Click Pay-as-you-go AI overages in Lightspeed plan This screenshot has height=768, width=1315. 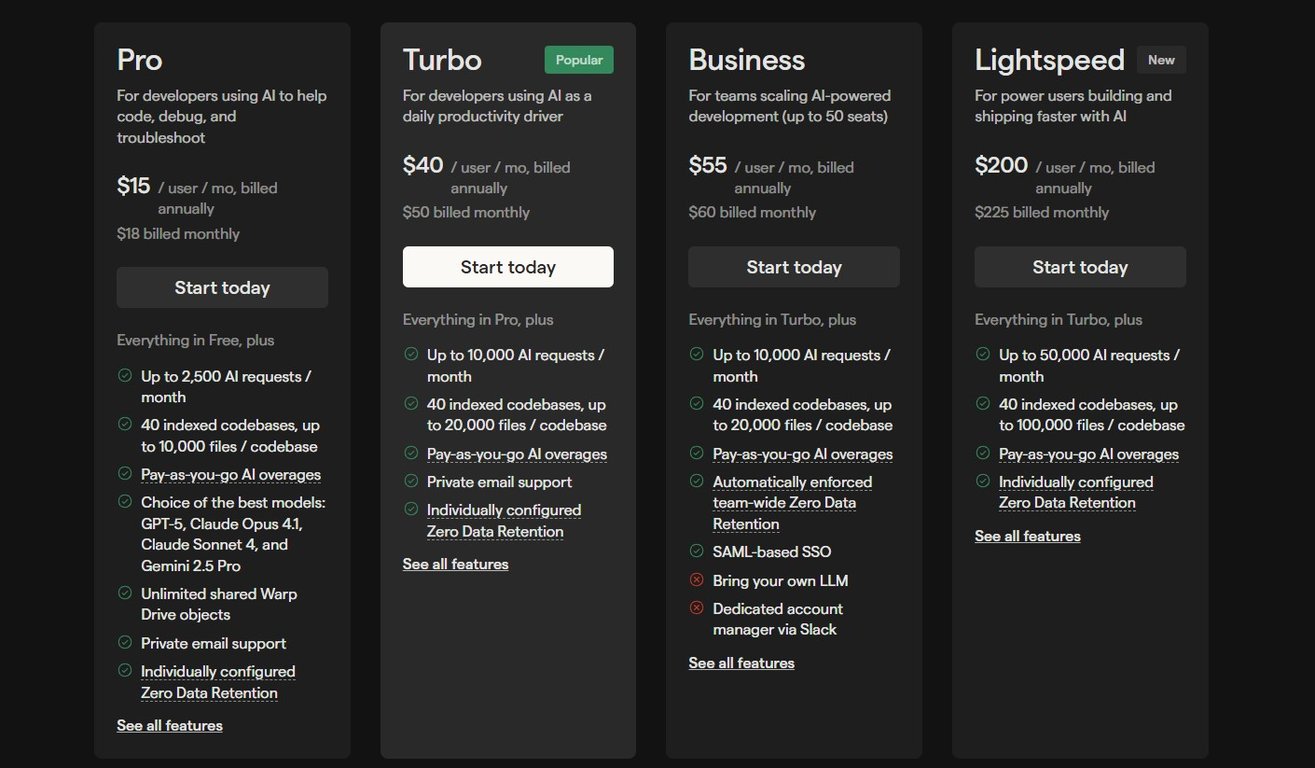point(1089,454)
